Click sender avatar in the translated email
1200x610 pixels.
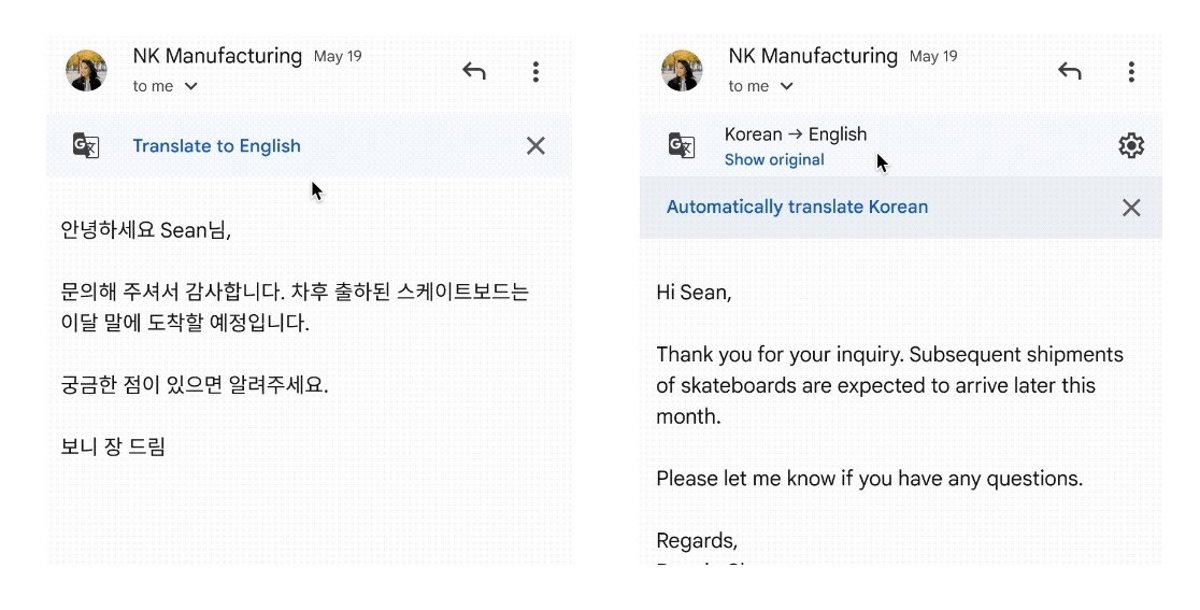point(683,71)
